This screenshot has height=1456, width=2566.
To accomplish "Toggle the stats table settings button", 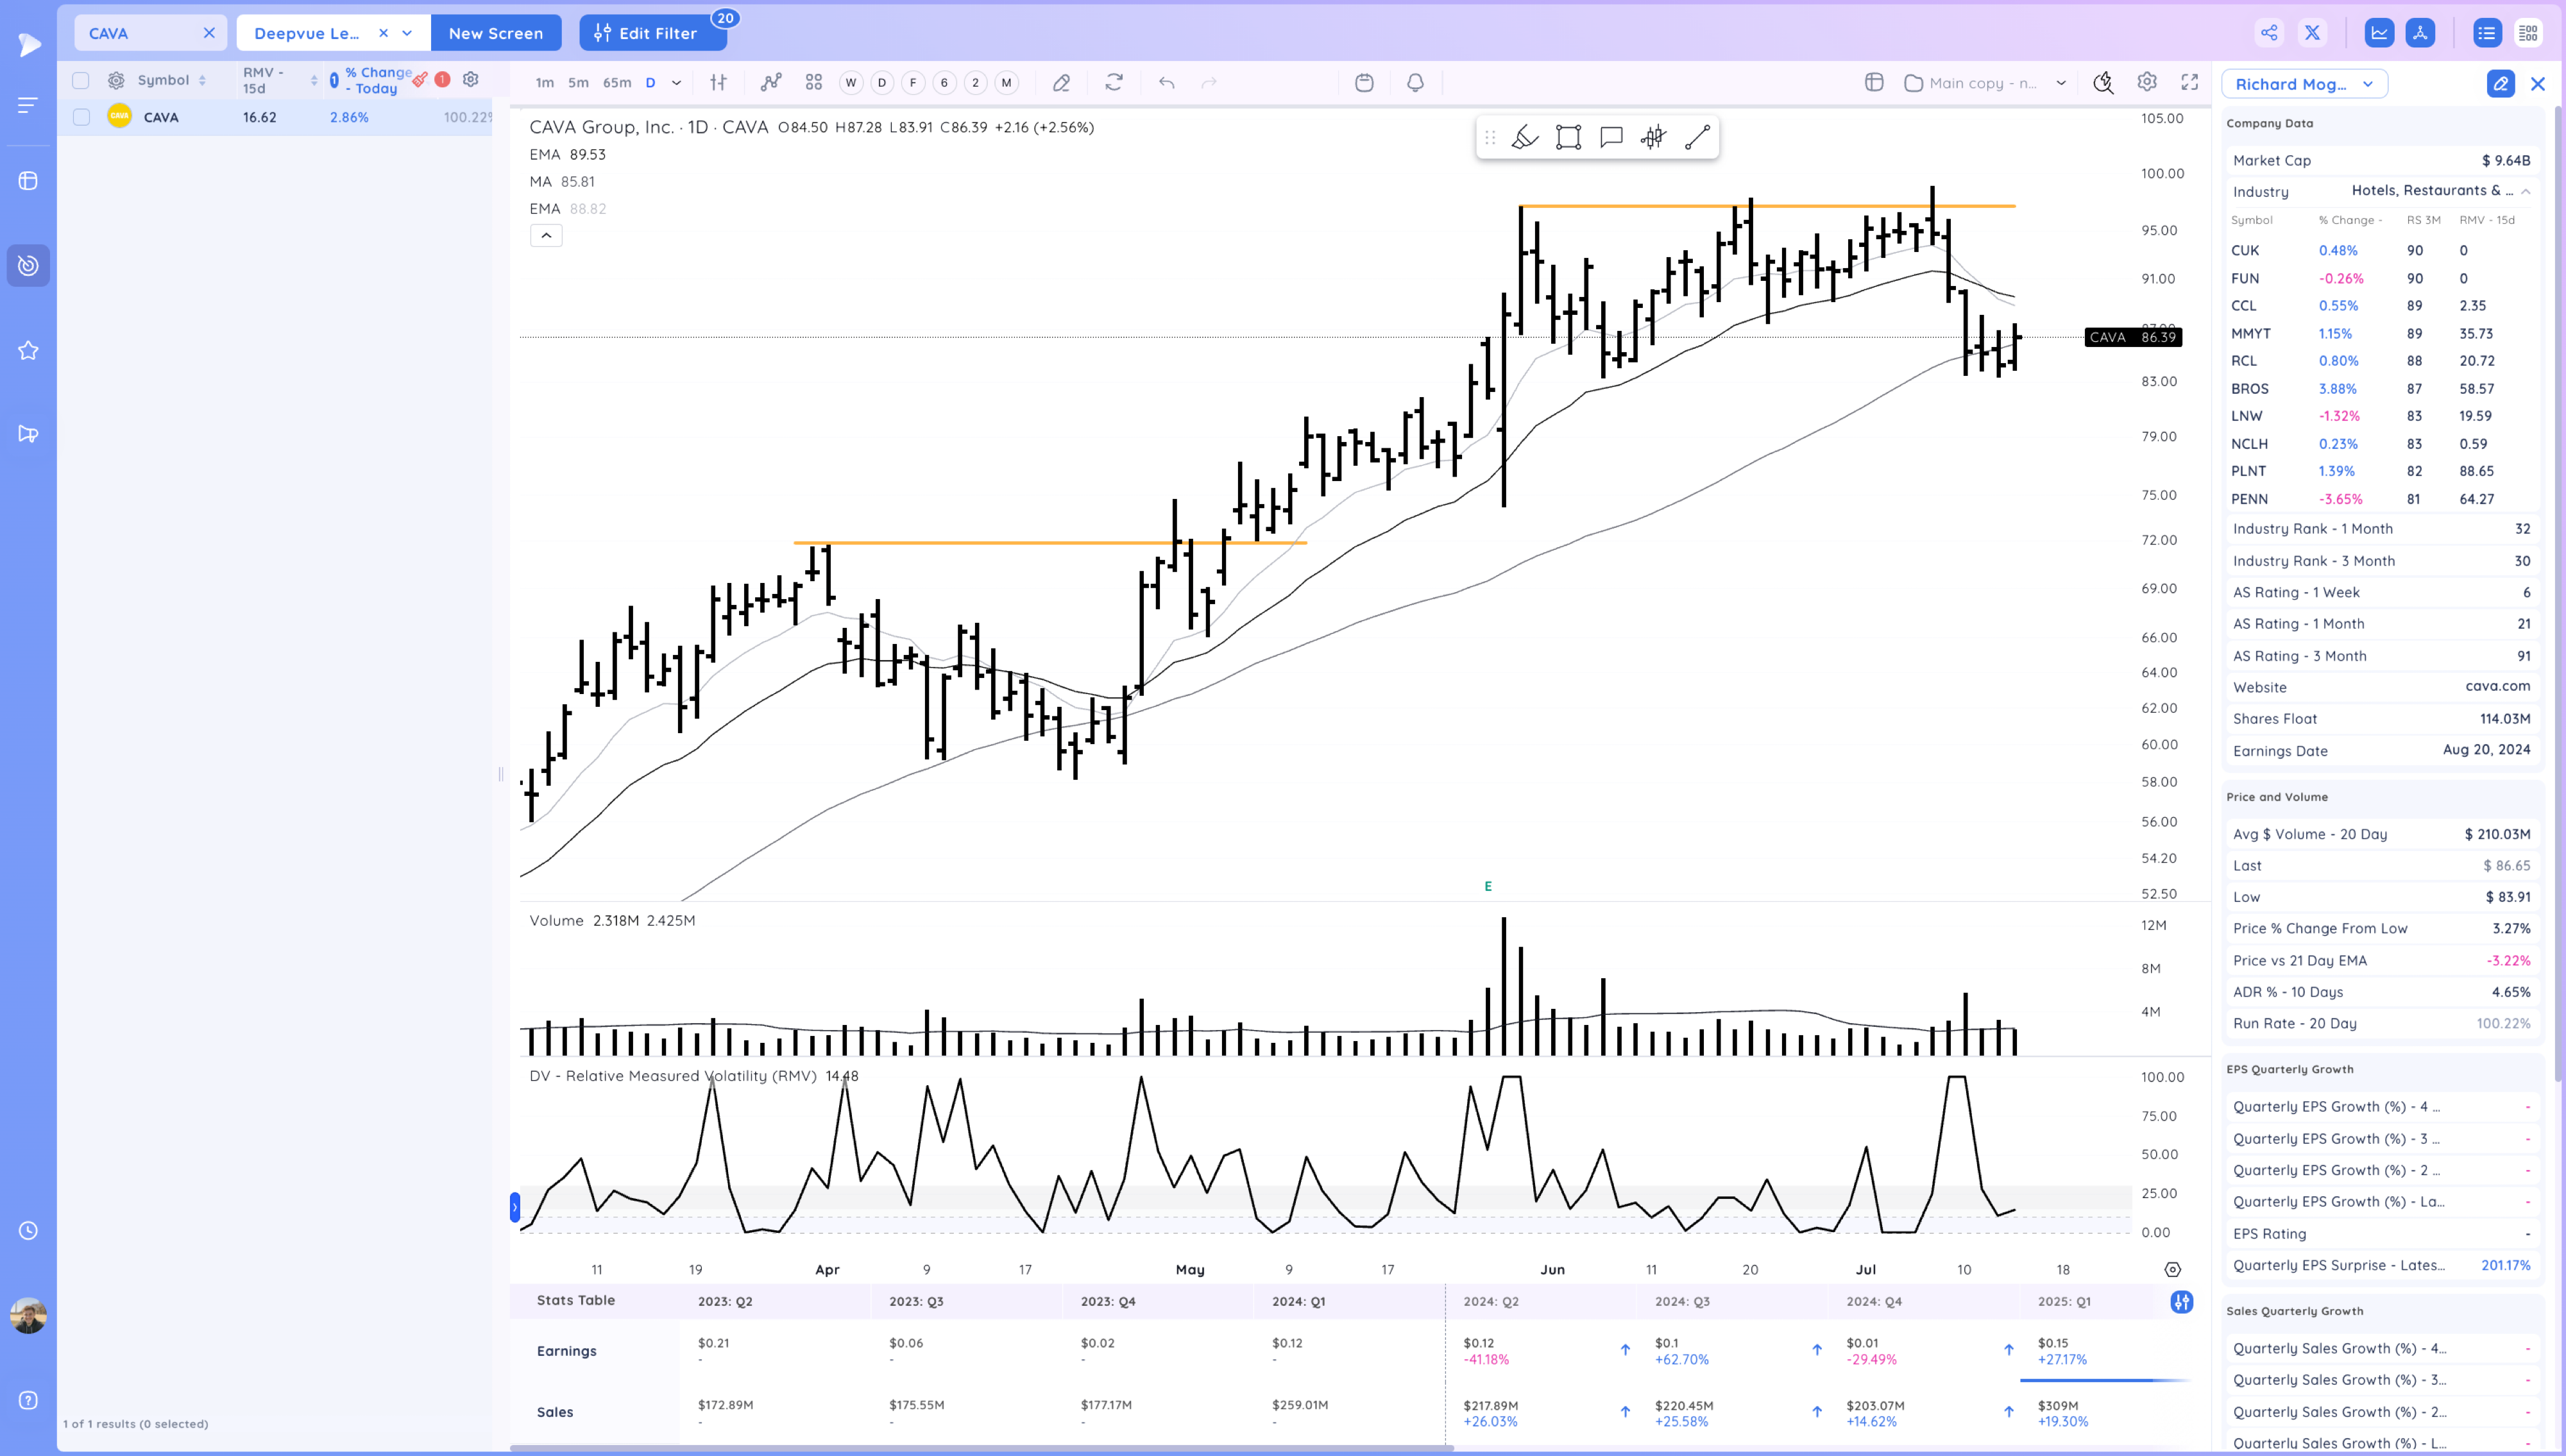I will (2181, 1301).
